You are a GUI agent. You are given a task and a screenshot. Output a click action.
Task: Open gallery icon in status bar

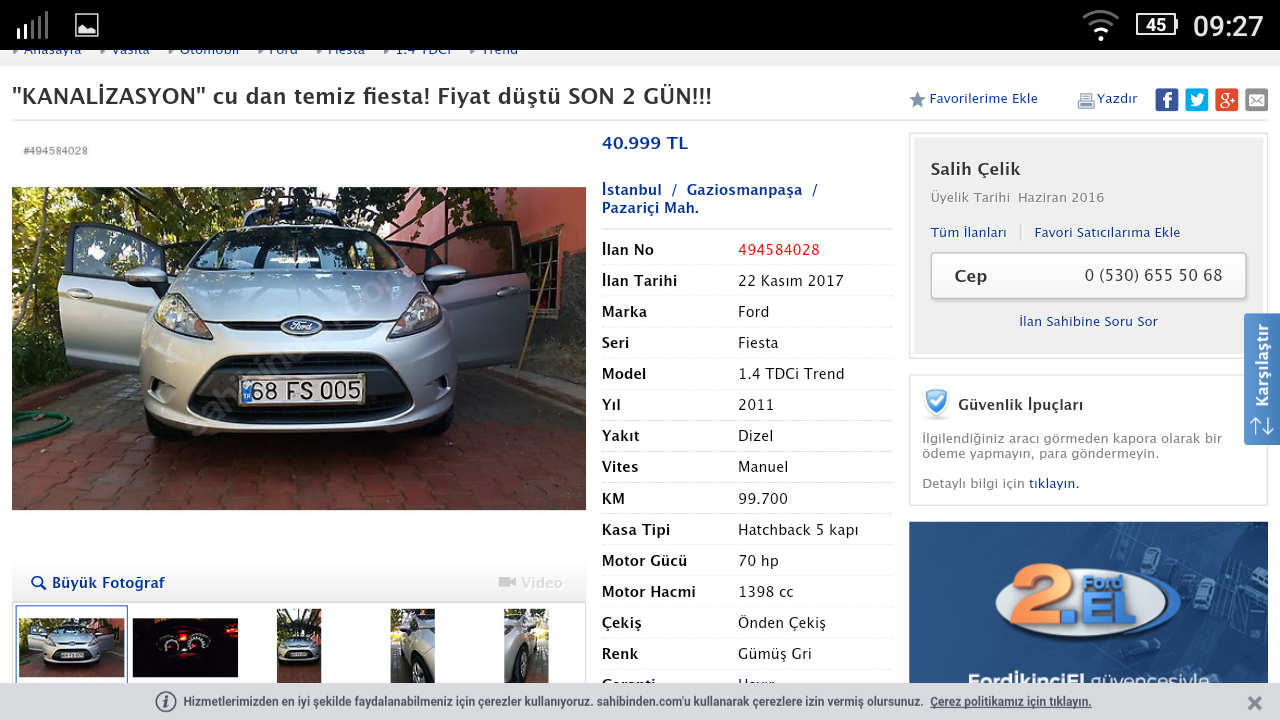tap(87, 25)
